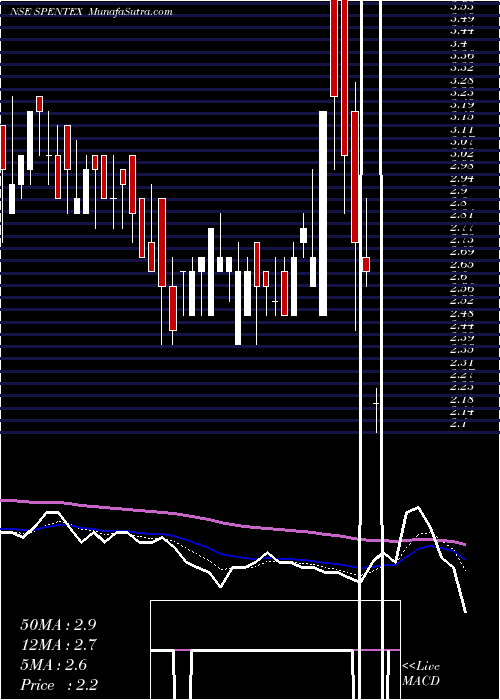Screen dimensions: 500x700
Task: Click the <<Live MACD label
Action: [421, 674]
